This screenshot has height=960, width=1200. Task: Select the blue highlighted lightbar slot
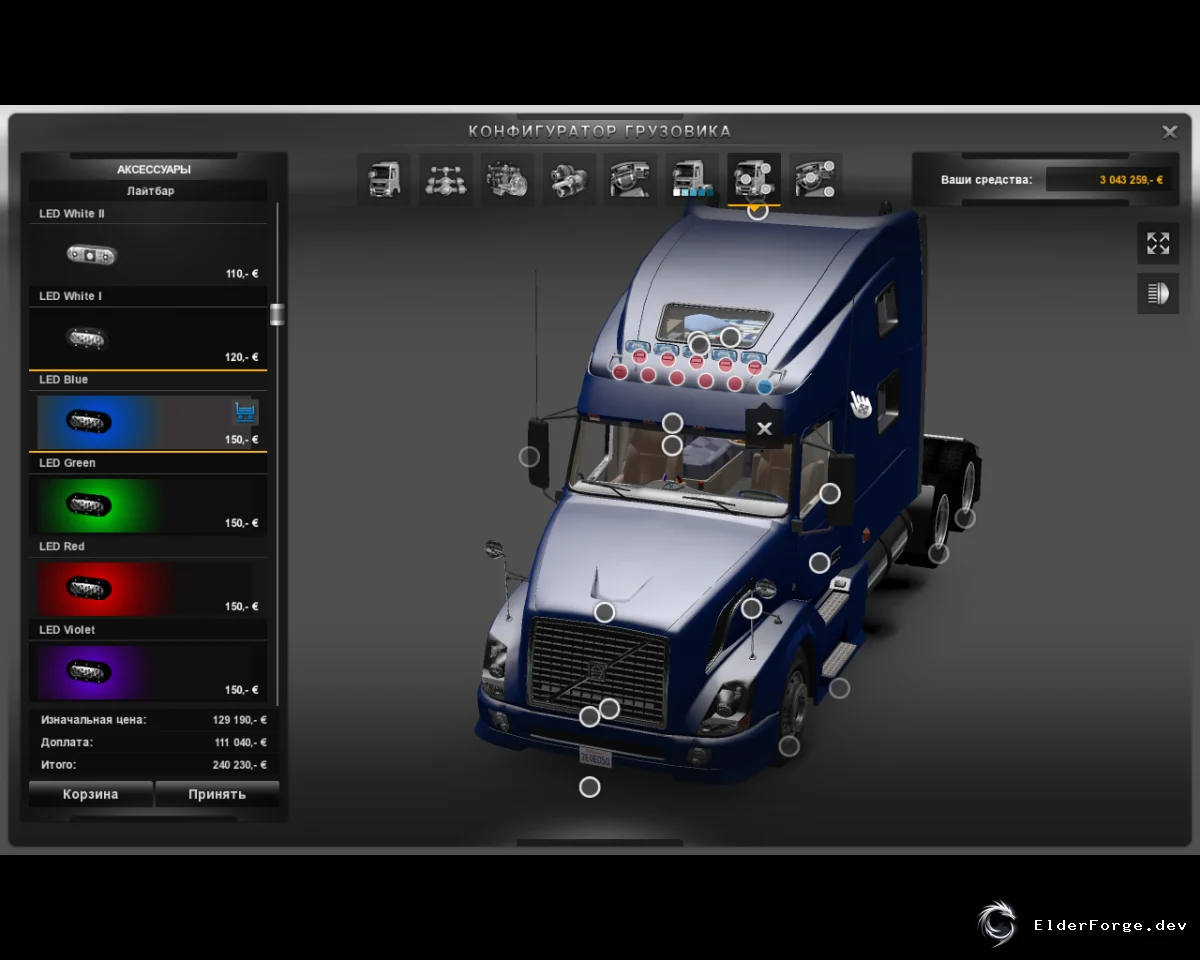coord(765,386)
